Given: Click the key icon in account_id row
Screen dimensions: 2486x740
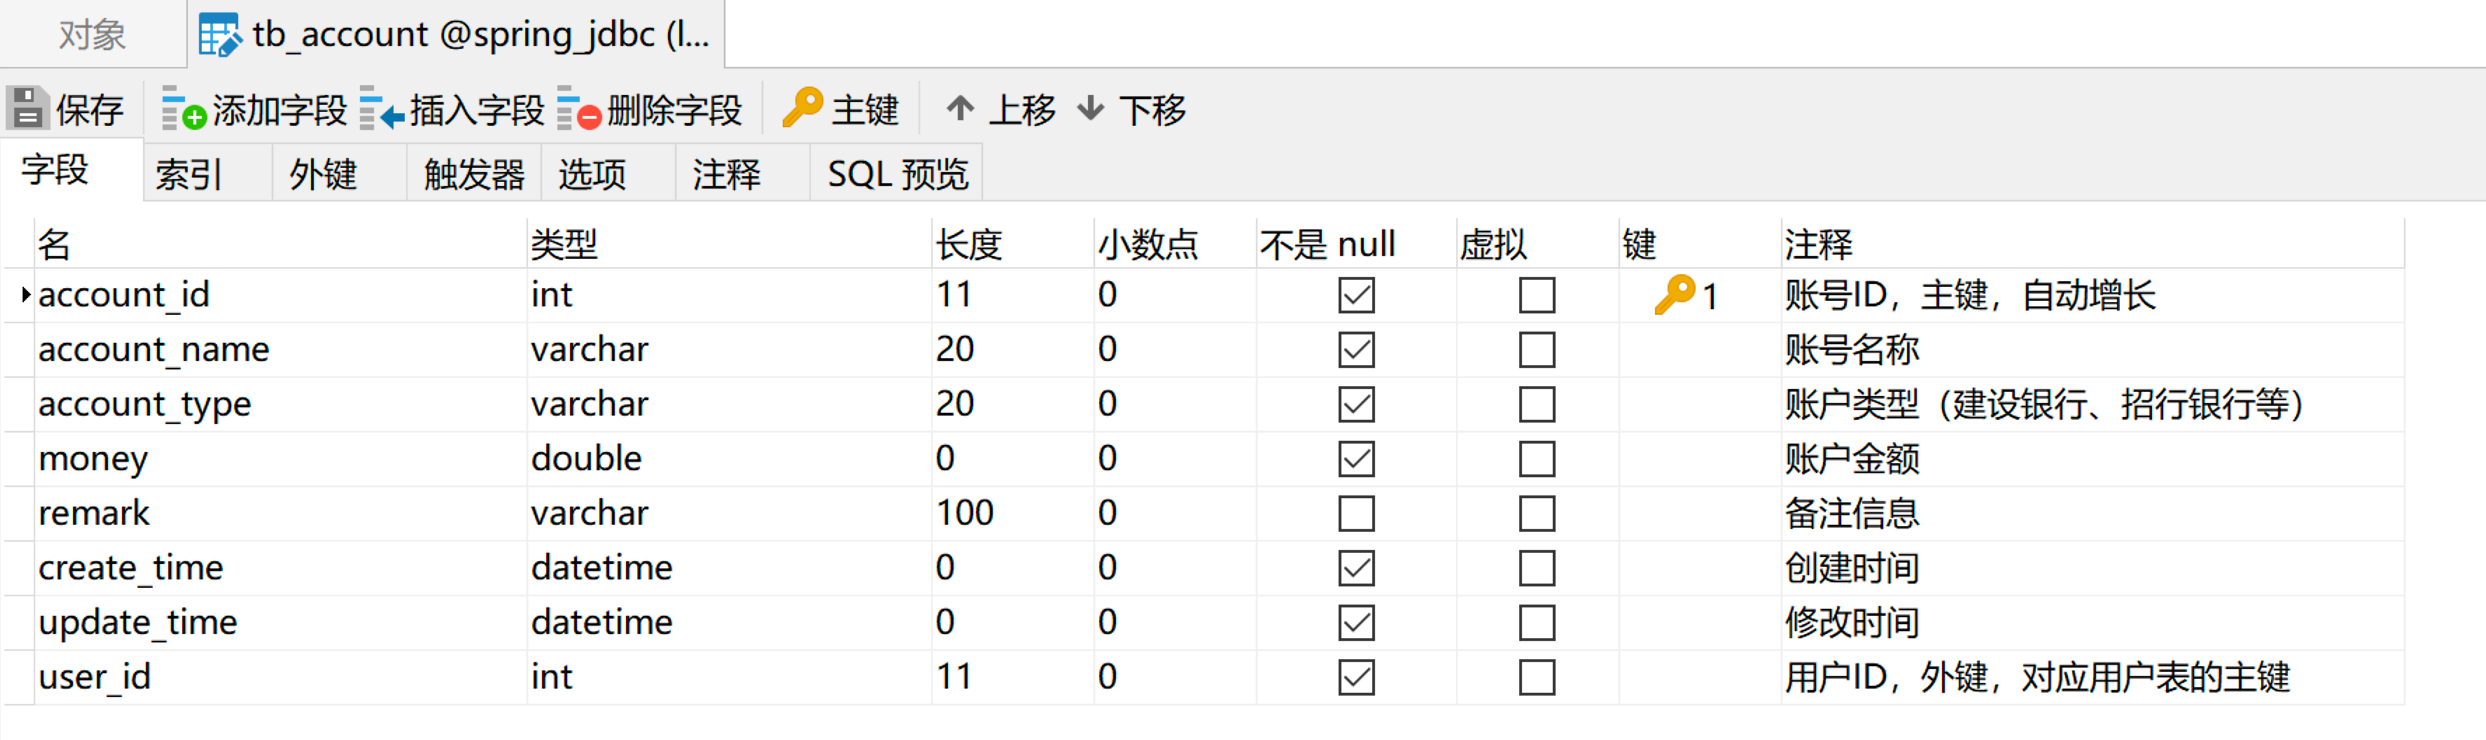Looking at the screenshot, I should coord(1674,295).
